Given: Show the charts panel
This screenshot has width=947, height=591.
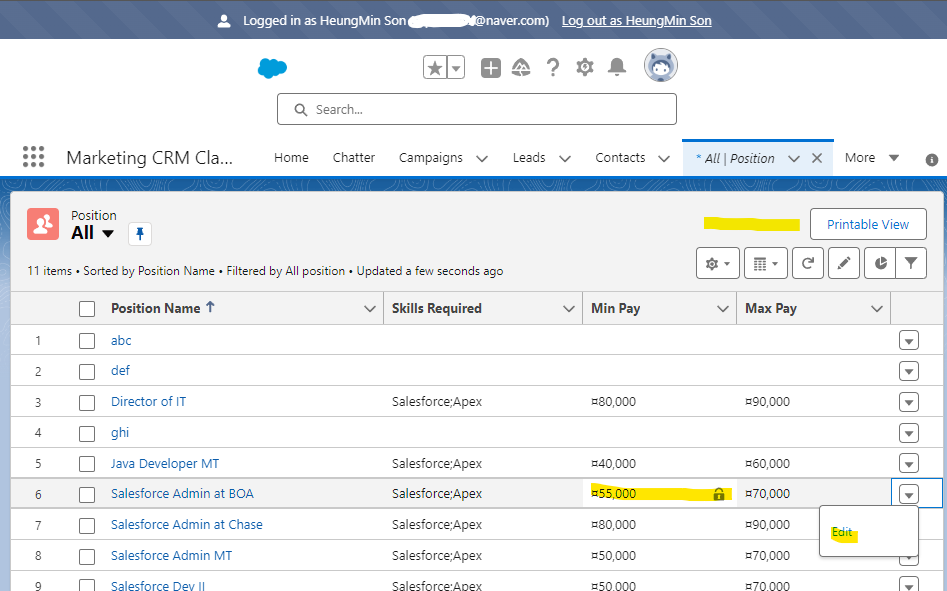Looking at the screenshot, I should click(881, 263).
